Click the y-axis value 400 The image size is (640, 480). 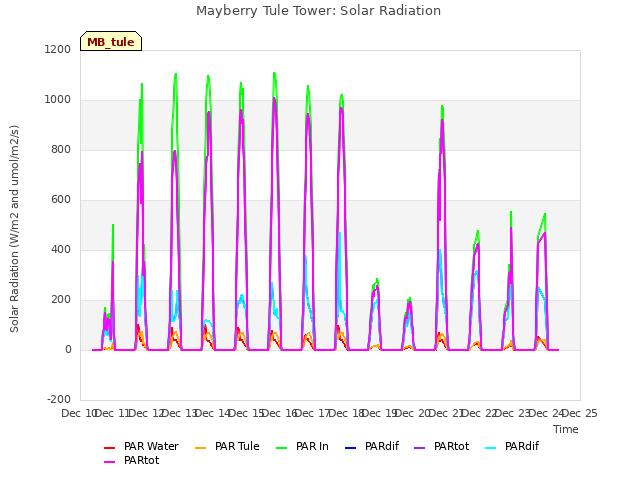[61, 250]
